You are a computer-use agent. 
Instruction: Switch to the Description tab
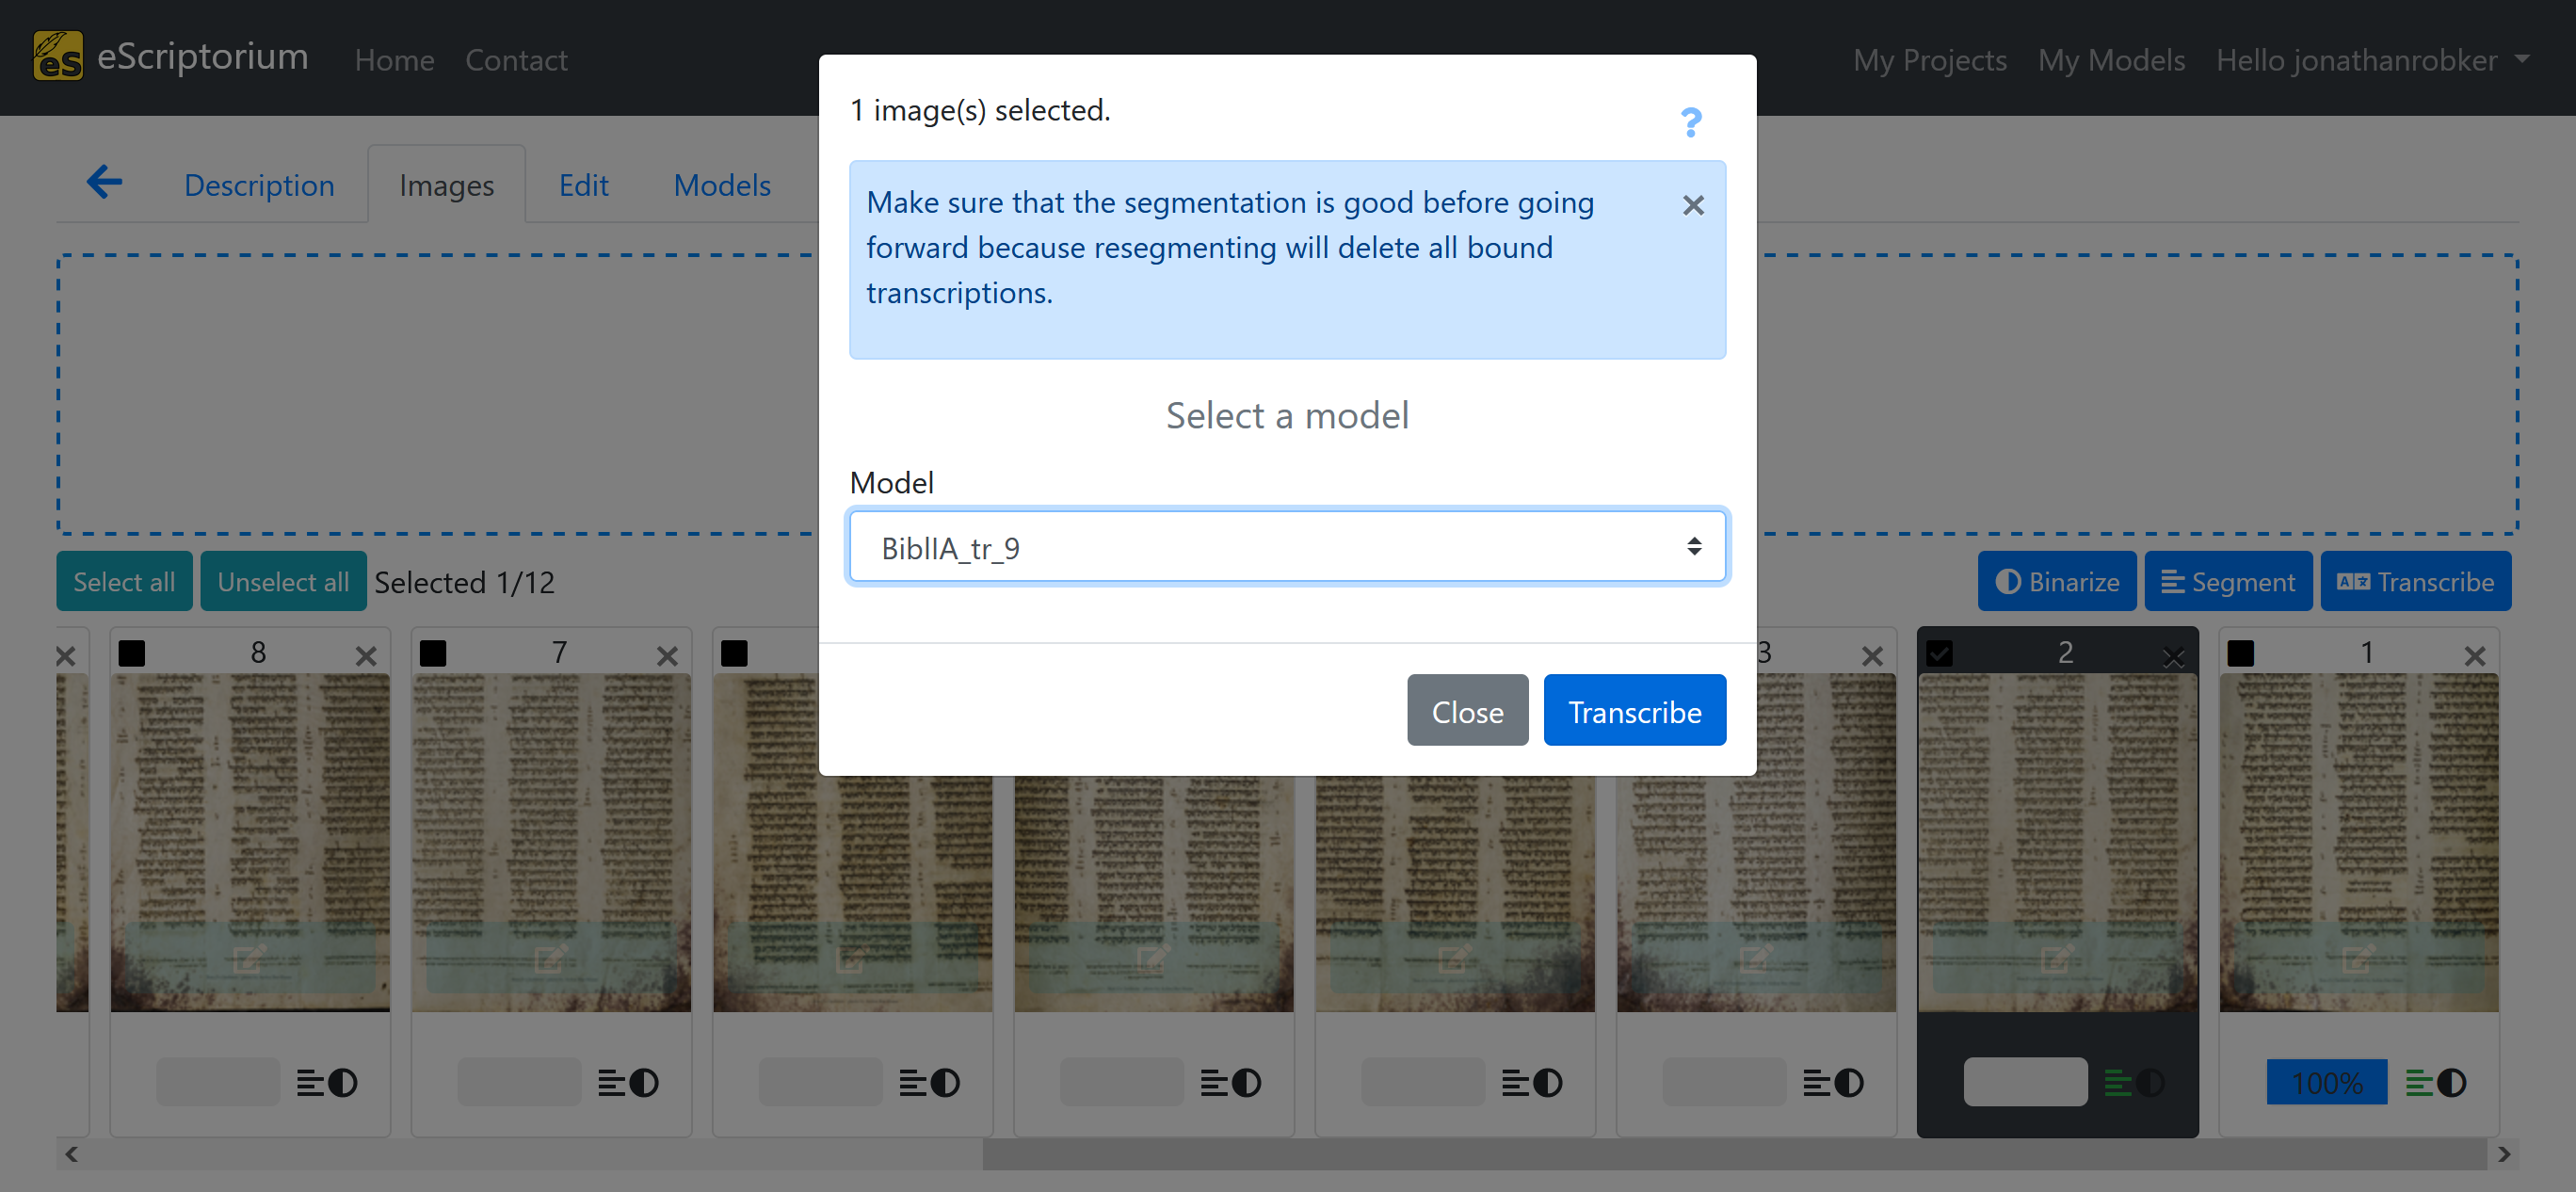tap(259, 185)
